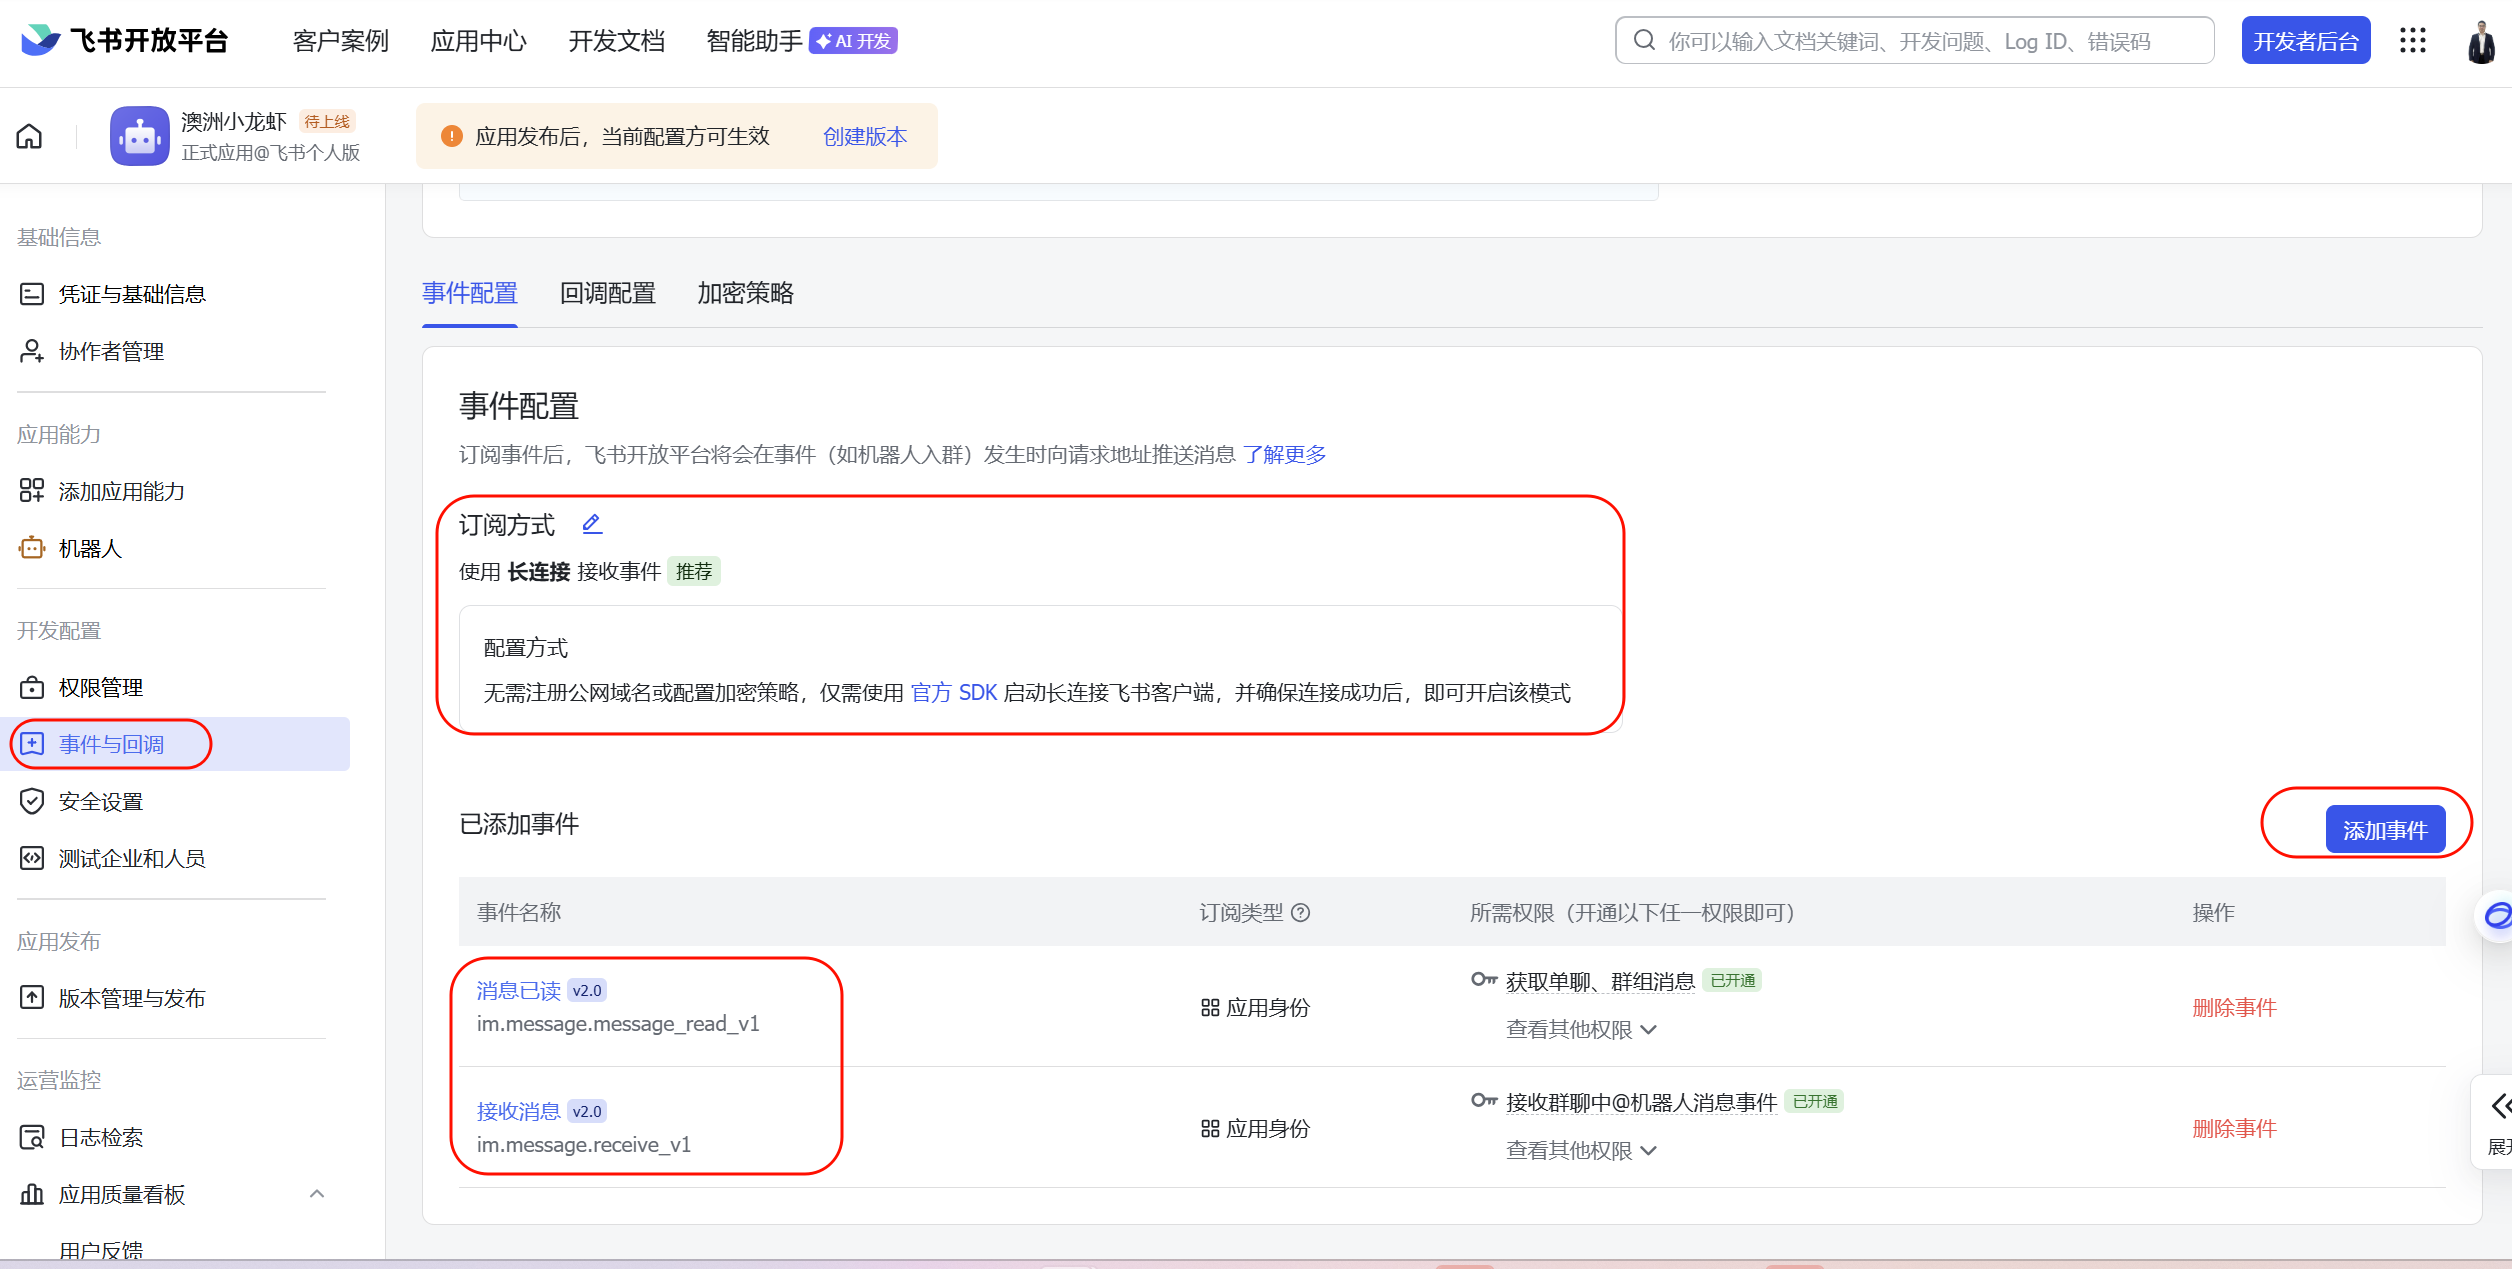This screenshot has width=2512, height=1269.
Task: Click the 澳洲小龙虾 robot app icon
Action: tap(139, 136)
